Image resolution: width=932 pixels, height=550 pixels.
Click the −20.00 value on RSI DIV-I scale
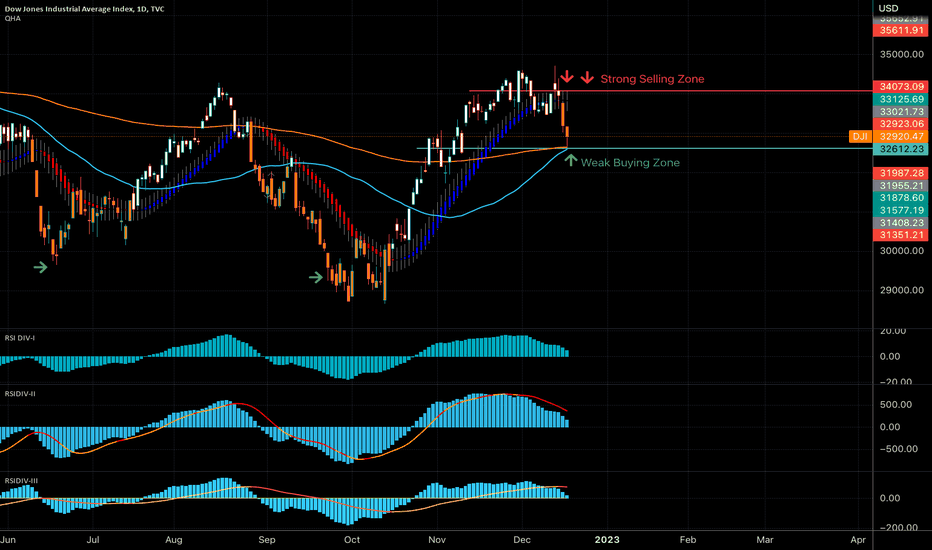tap(896, 382)
